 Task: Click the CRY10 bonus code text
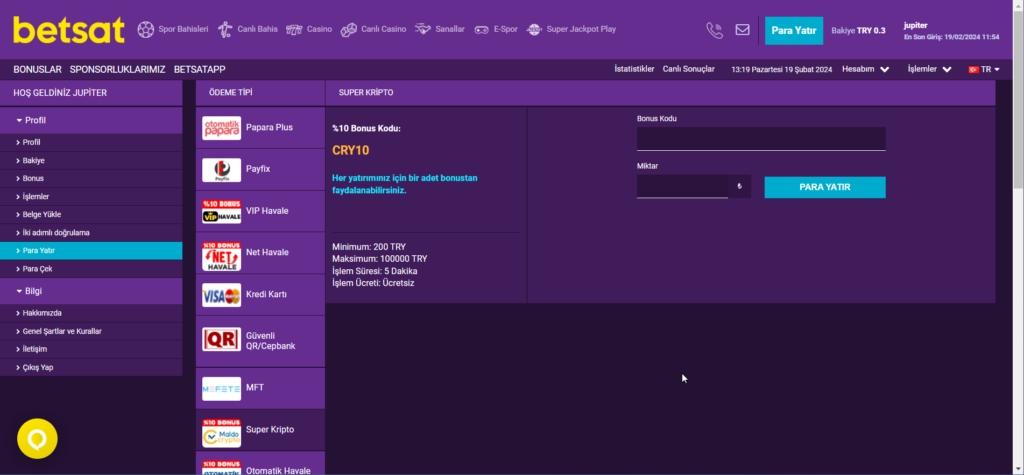tap(351, 150)
